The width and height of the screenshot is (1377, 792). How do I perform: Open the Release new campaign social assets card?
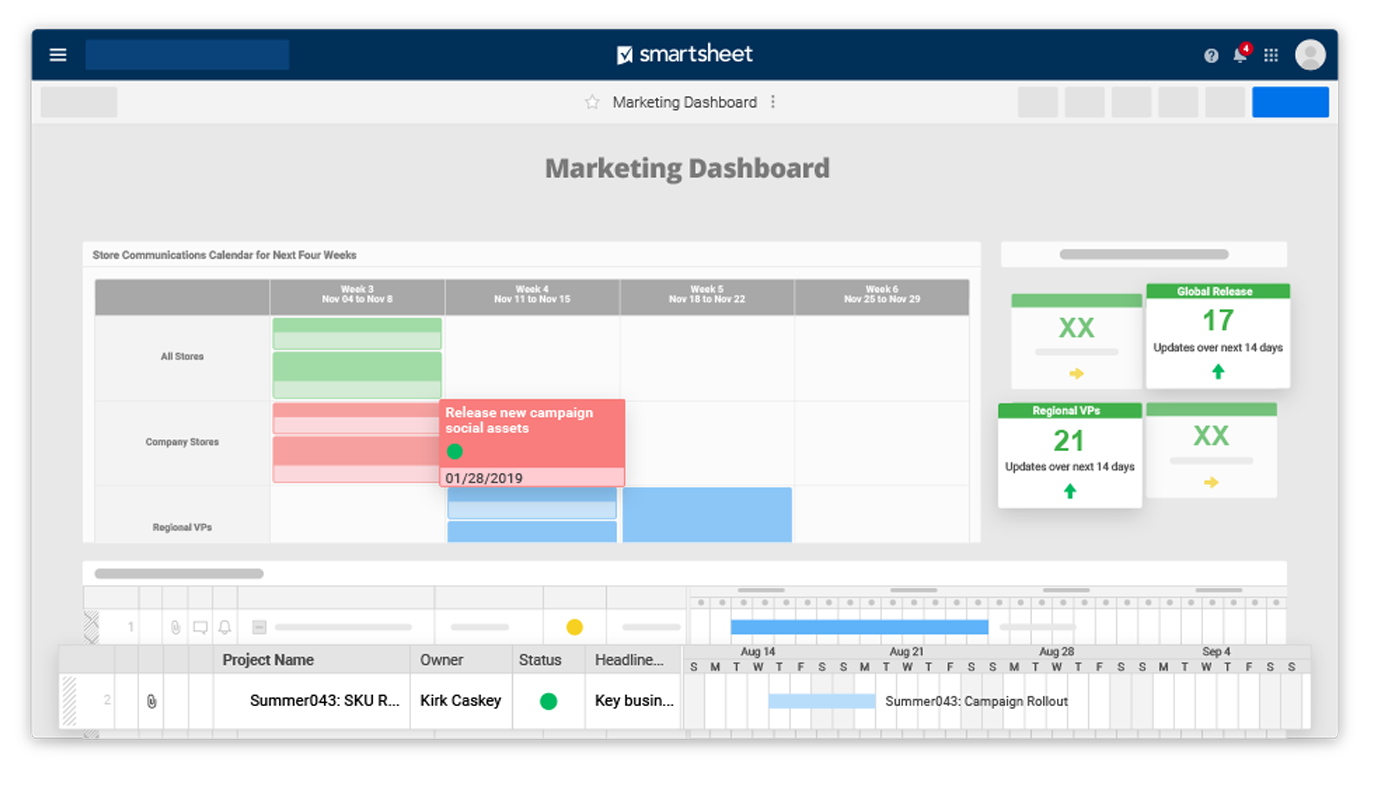pyautogui.click(x=532, y=442)
